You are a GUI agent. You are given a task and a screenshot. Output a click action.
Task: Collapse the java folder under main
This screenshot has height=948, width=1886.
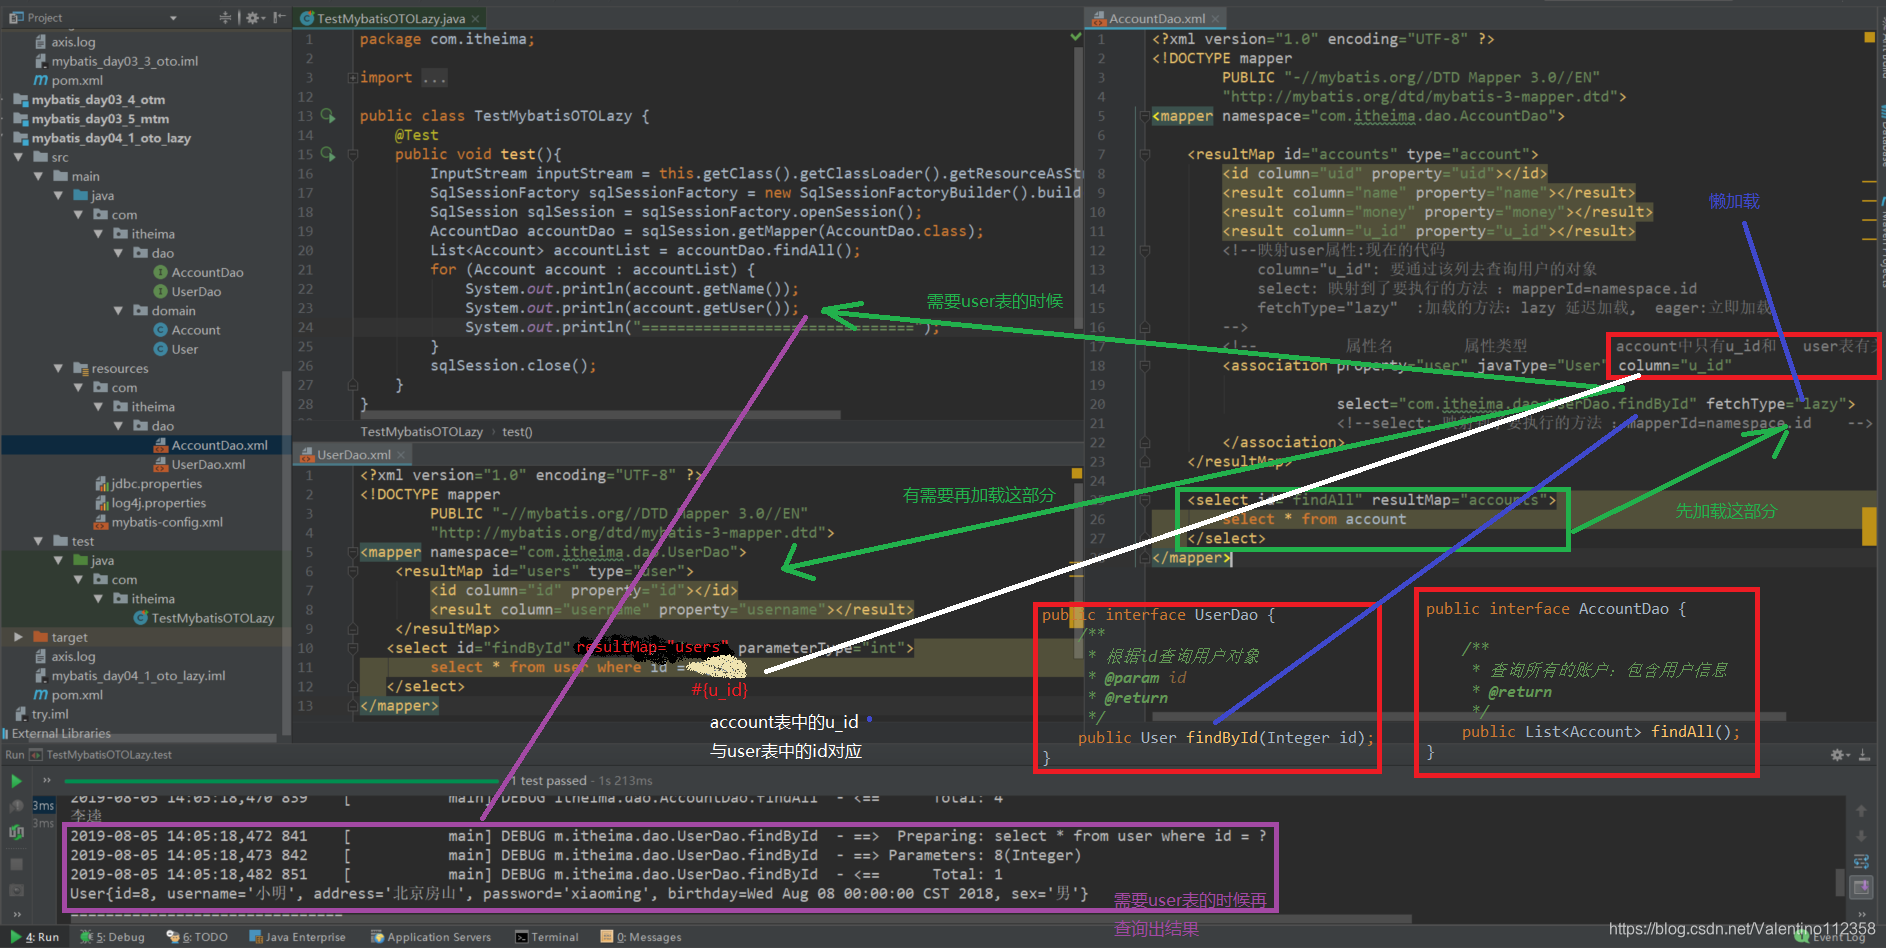pos(59,195)
